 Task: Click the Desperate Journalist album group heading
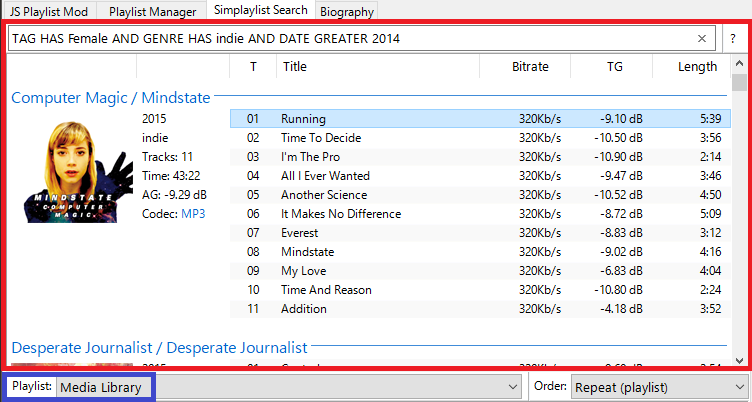[x=159, y=347]
